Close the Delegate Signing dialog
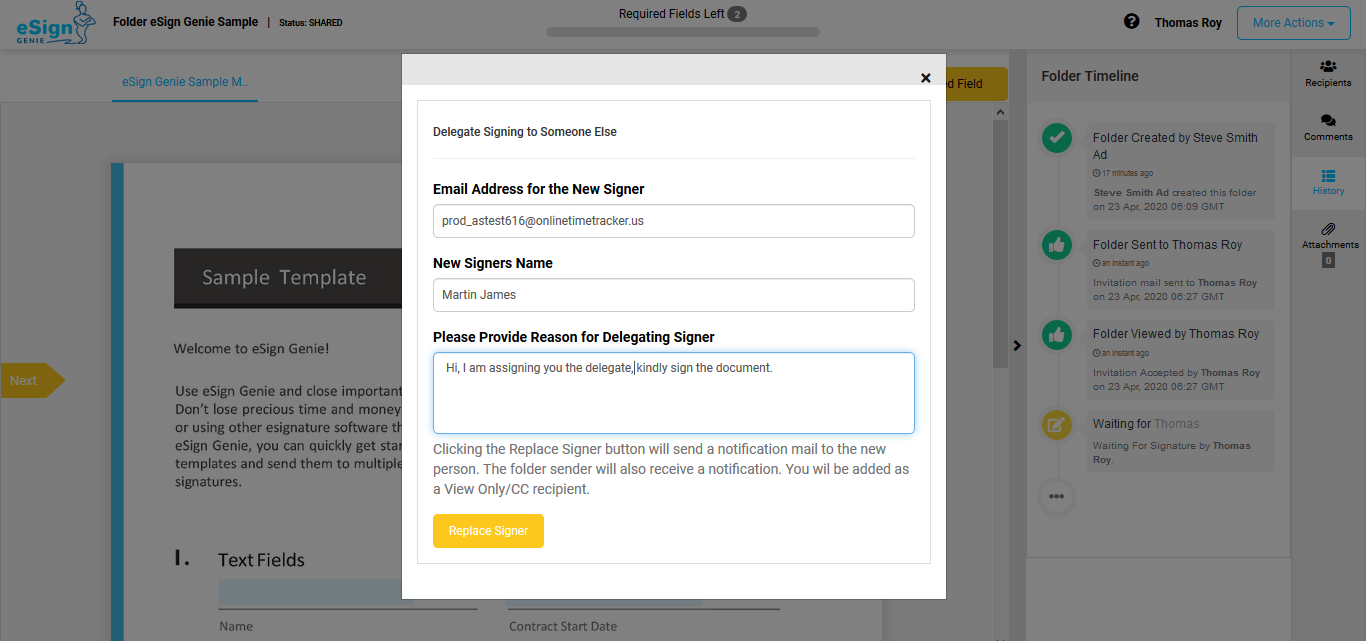The height and width of the screenshot is (641, 1366). point(925,78)
